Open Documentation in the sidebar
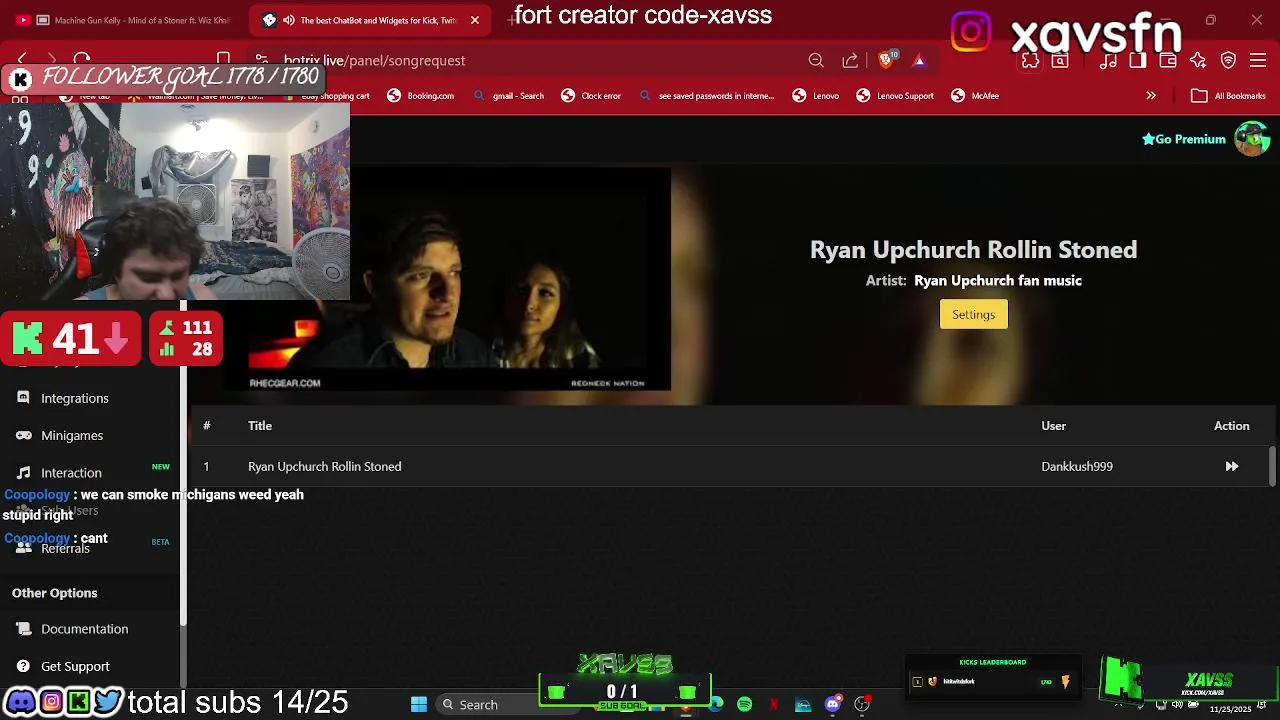Screen dimensions: 1280x720 (85, 629)
